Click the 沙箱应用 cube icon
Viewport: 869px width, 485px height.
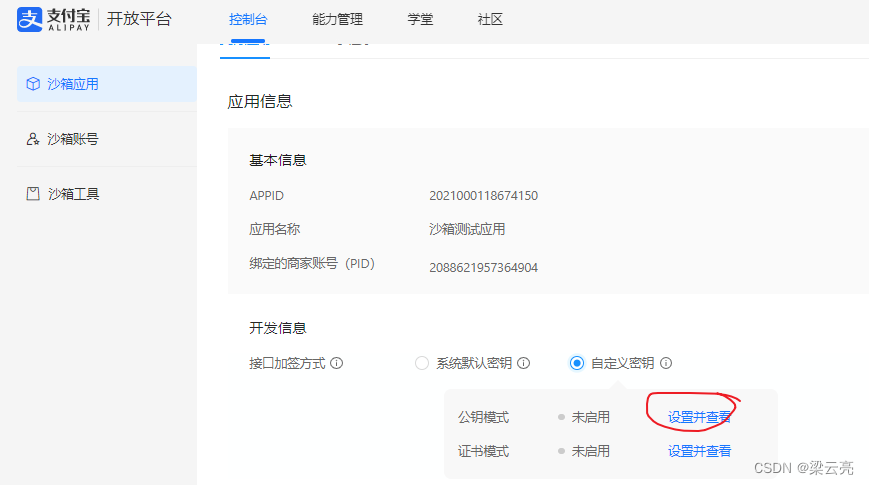click(33, 84)
